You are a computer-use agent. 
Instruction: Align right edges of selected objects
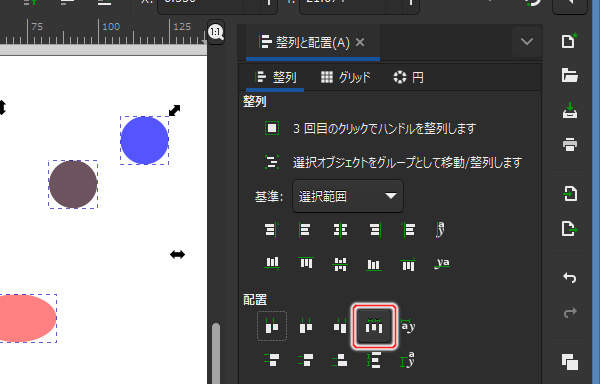[x=375, y=230]
